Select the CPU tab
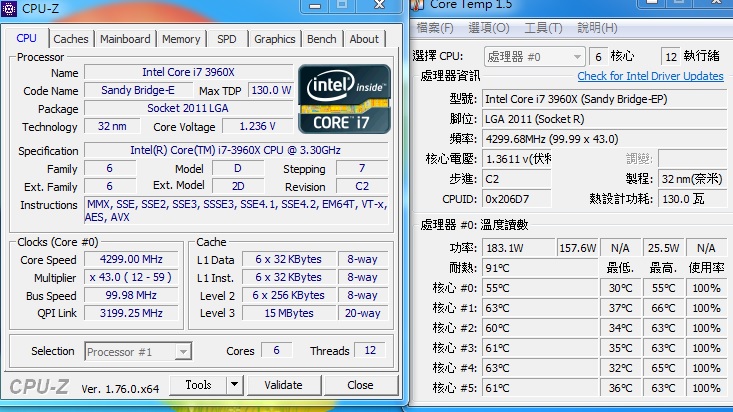733x412 pixels. [x=27, y=38]
